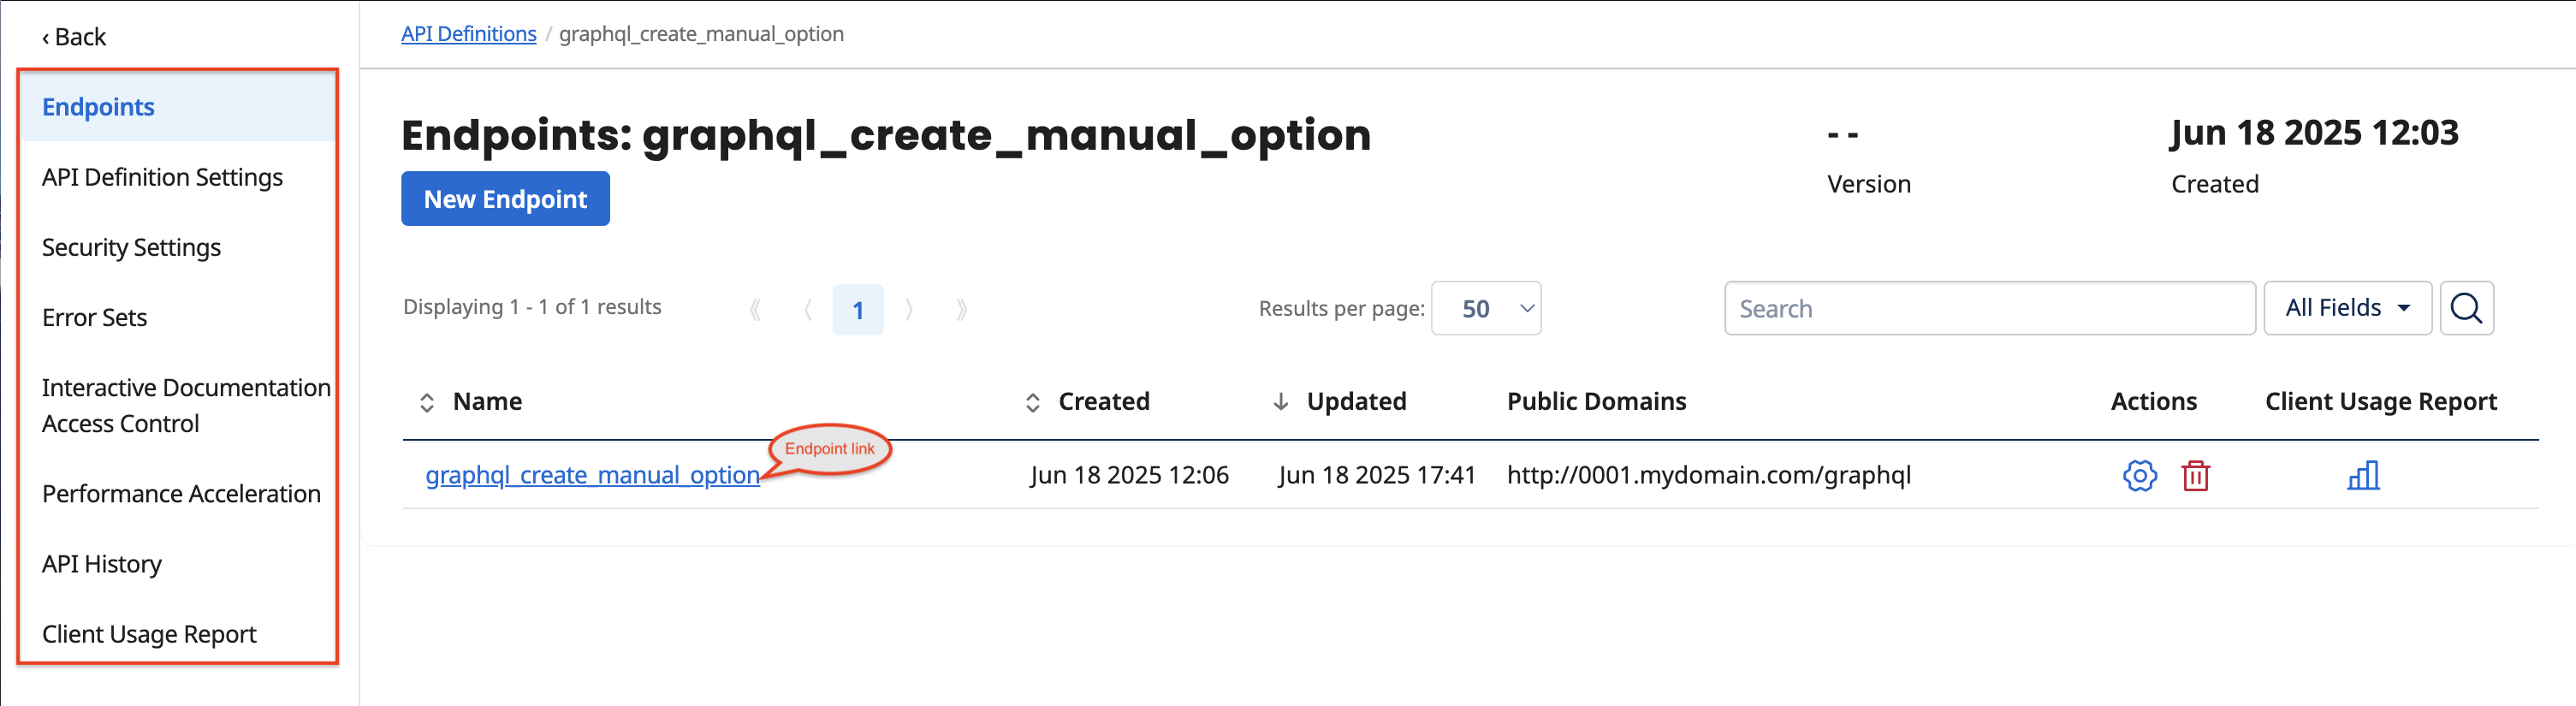Go to the next results page
Viewport: 2576px width, 706px height.
[909, 310]
